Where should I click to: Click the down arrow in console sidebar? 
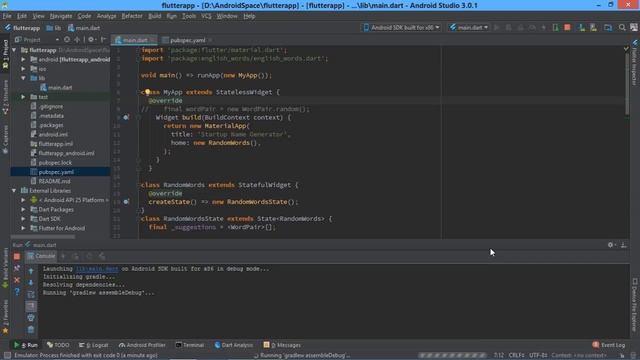coord(31,282)
